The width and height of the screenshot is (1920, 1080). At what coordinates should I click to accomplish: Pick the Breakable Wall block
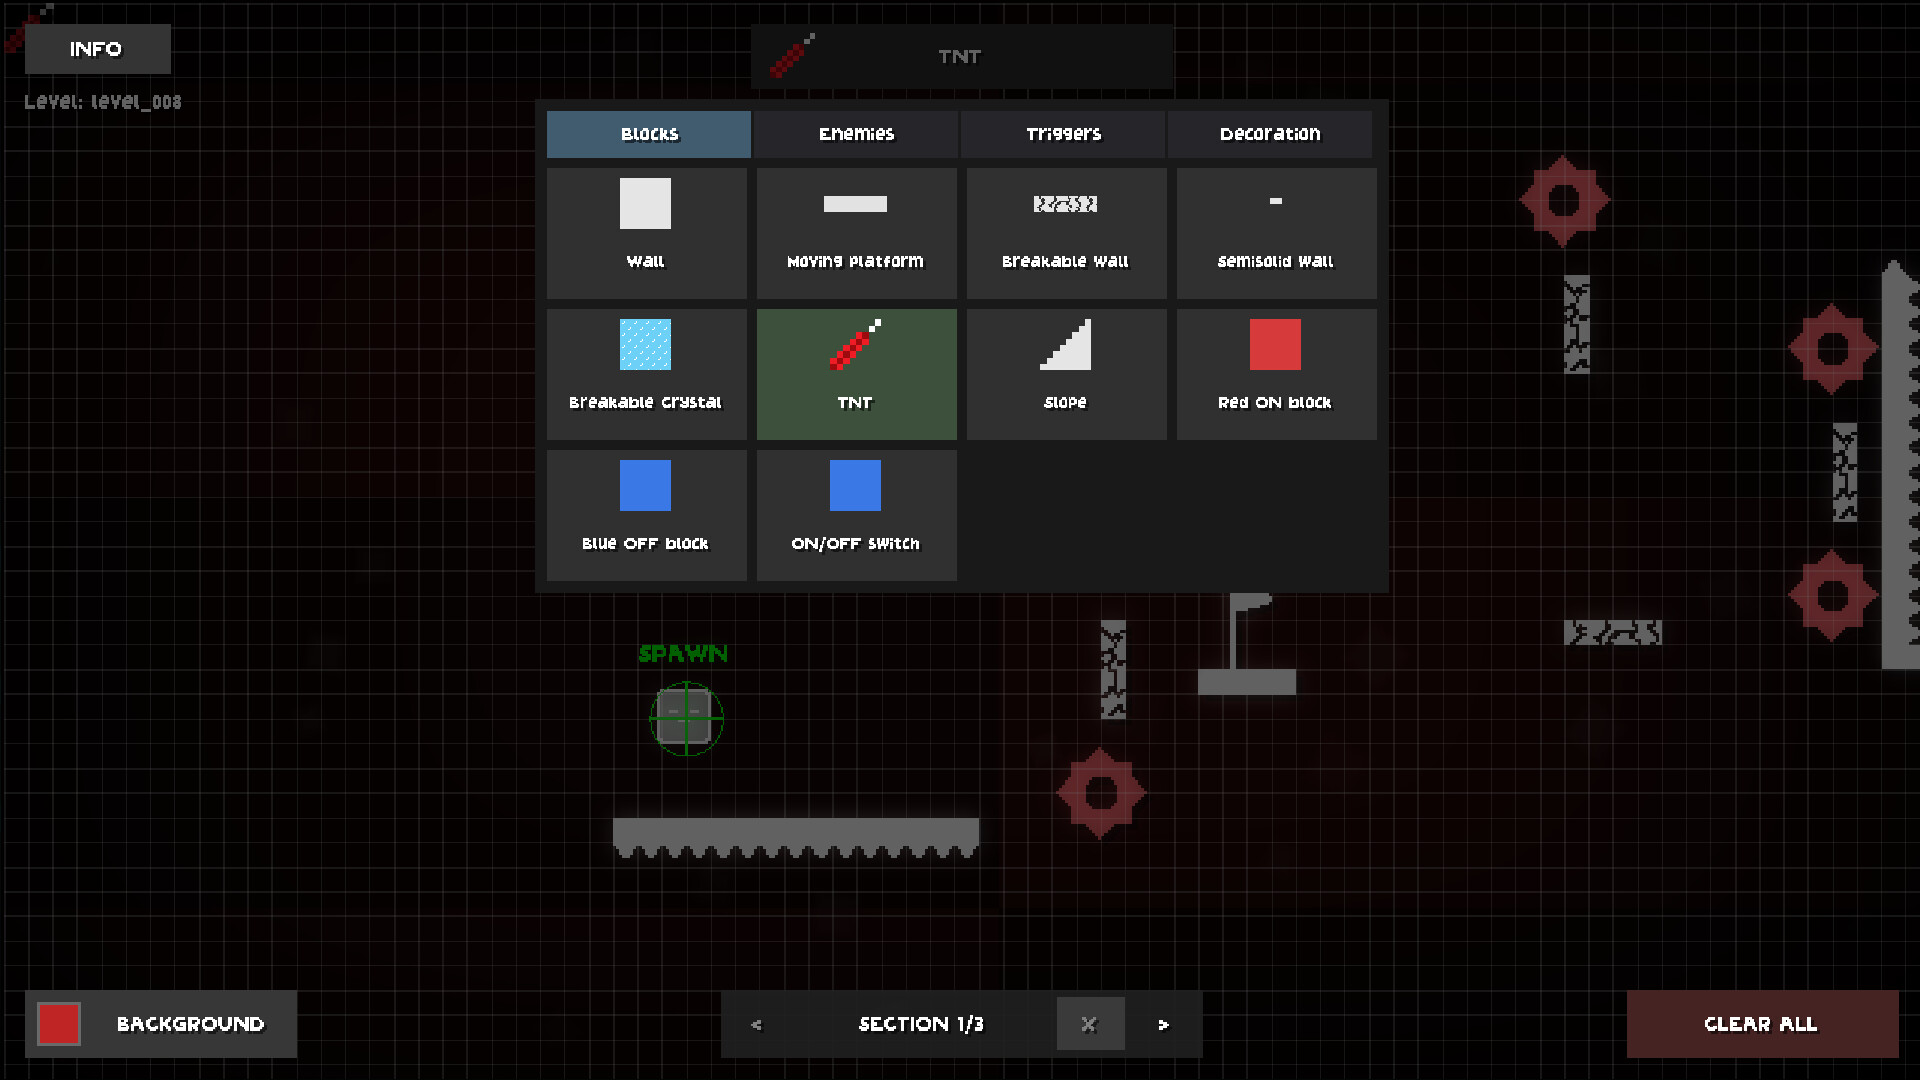click(x=1066, y=233)
